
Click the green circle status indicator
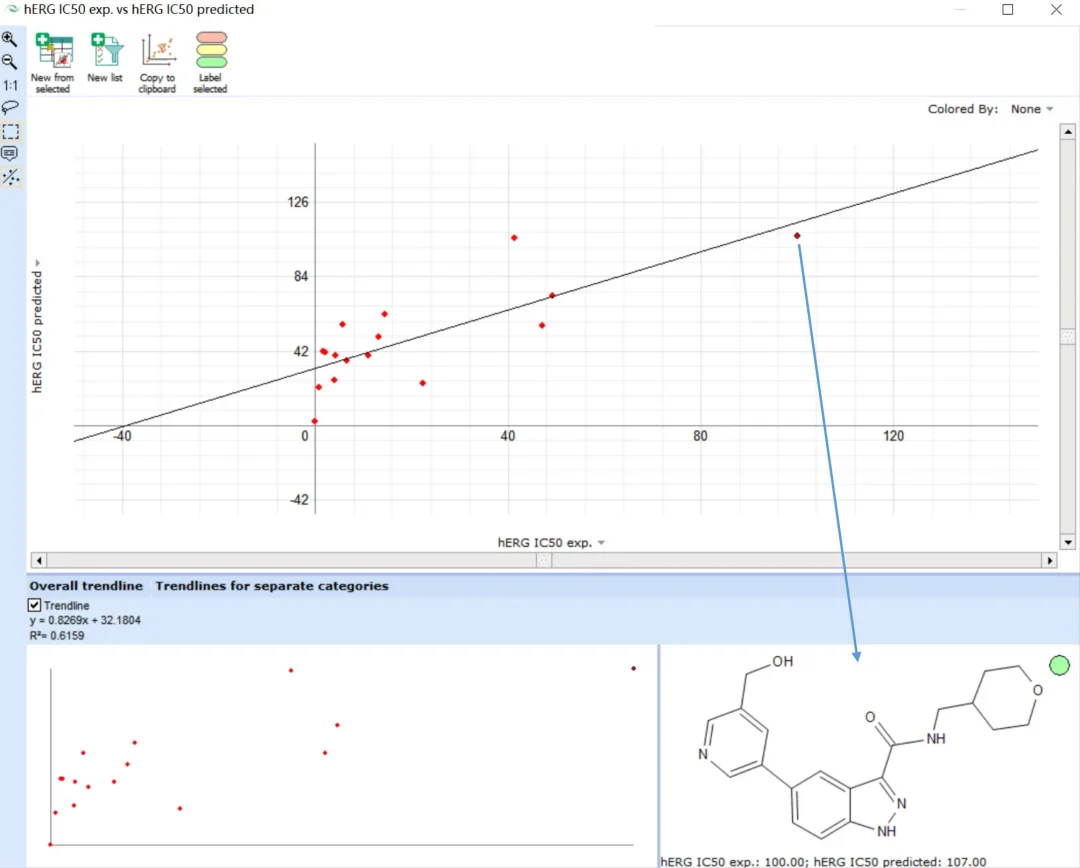[1059, 665]
